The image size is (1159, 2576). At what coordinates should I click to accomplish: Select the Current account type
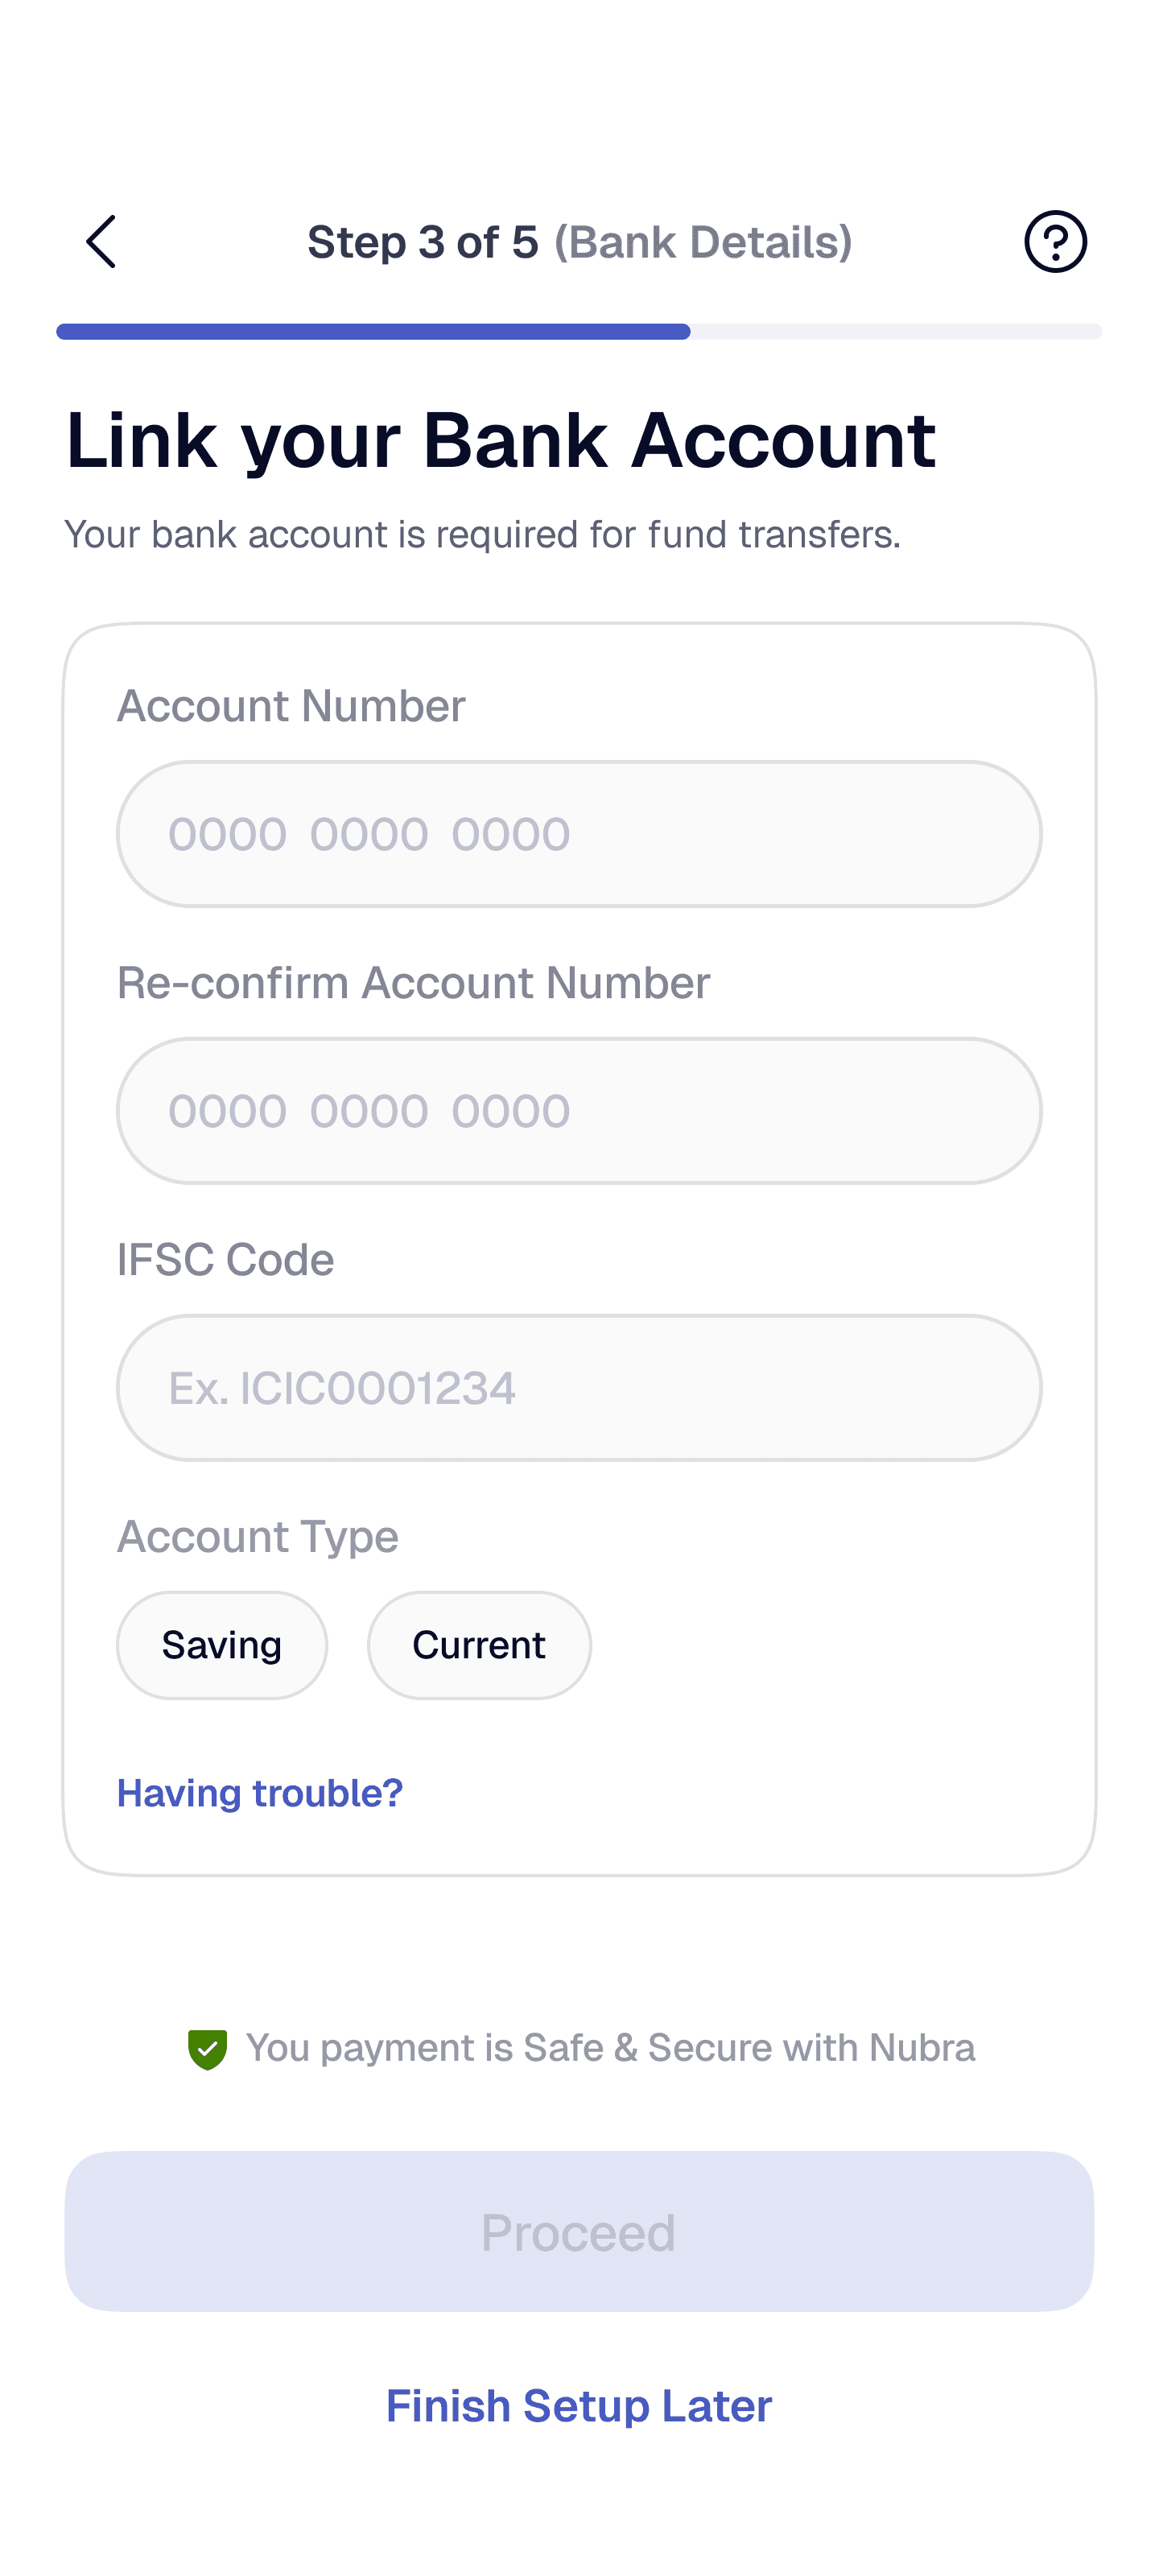(479, 1645)
